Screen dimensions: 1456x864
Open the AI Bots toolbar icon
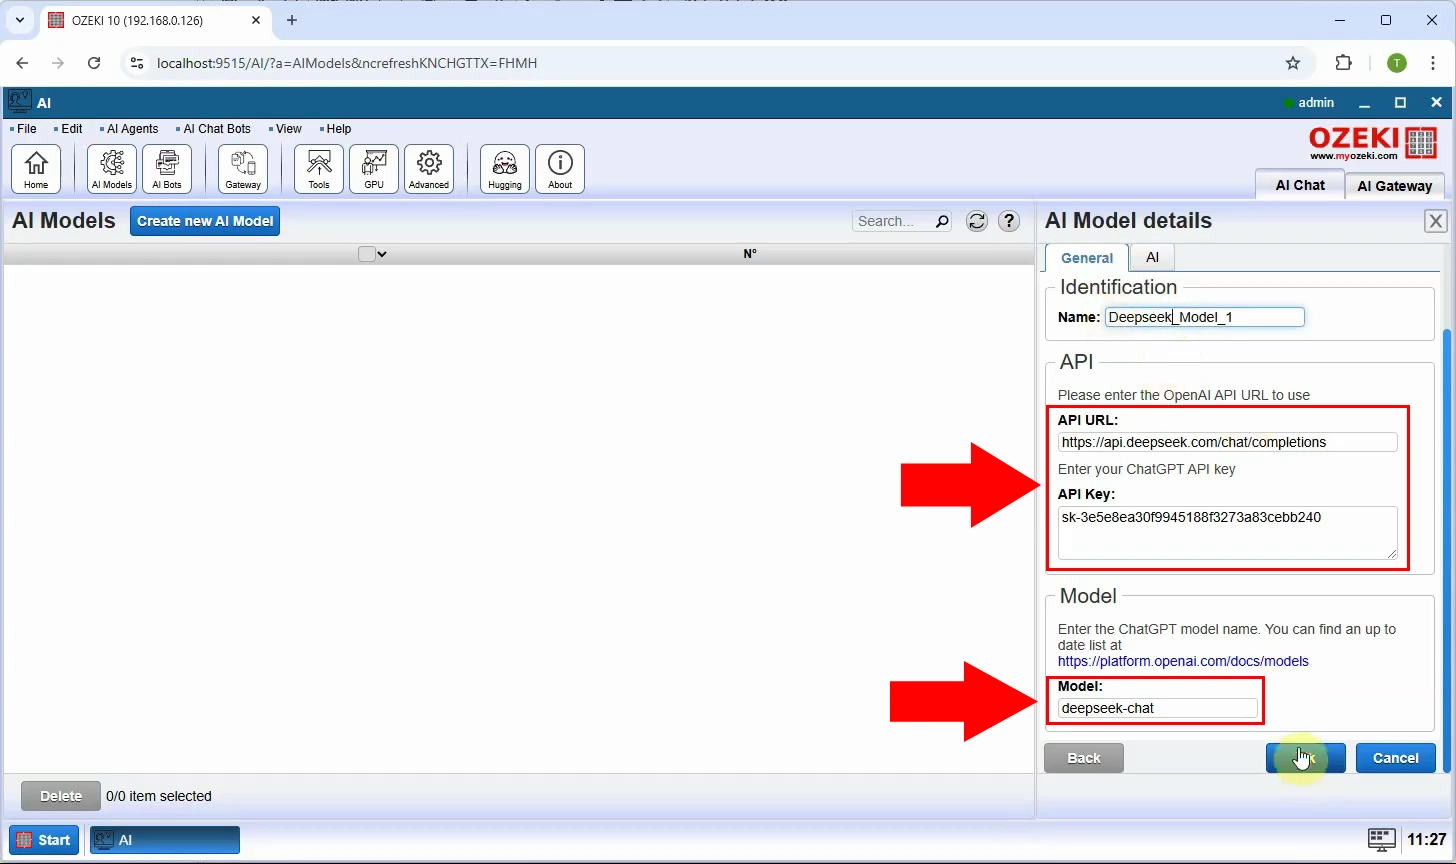(167, 169)
